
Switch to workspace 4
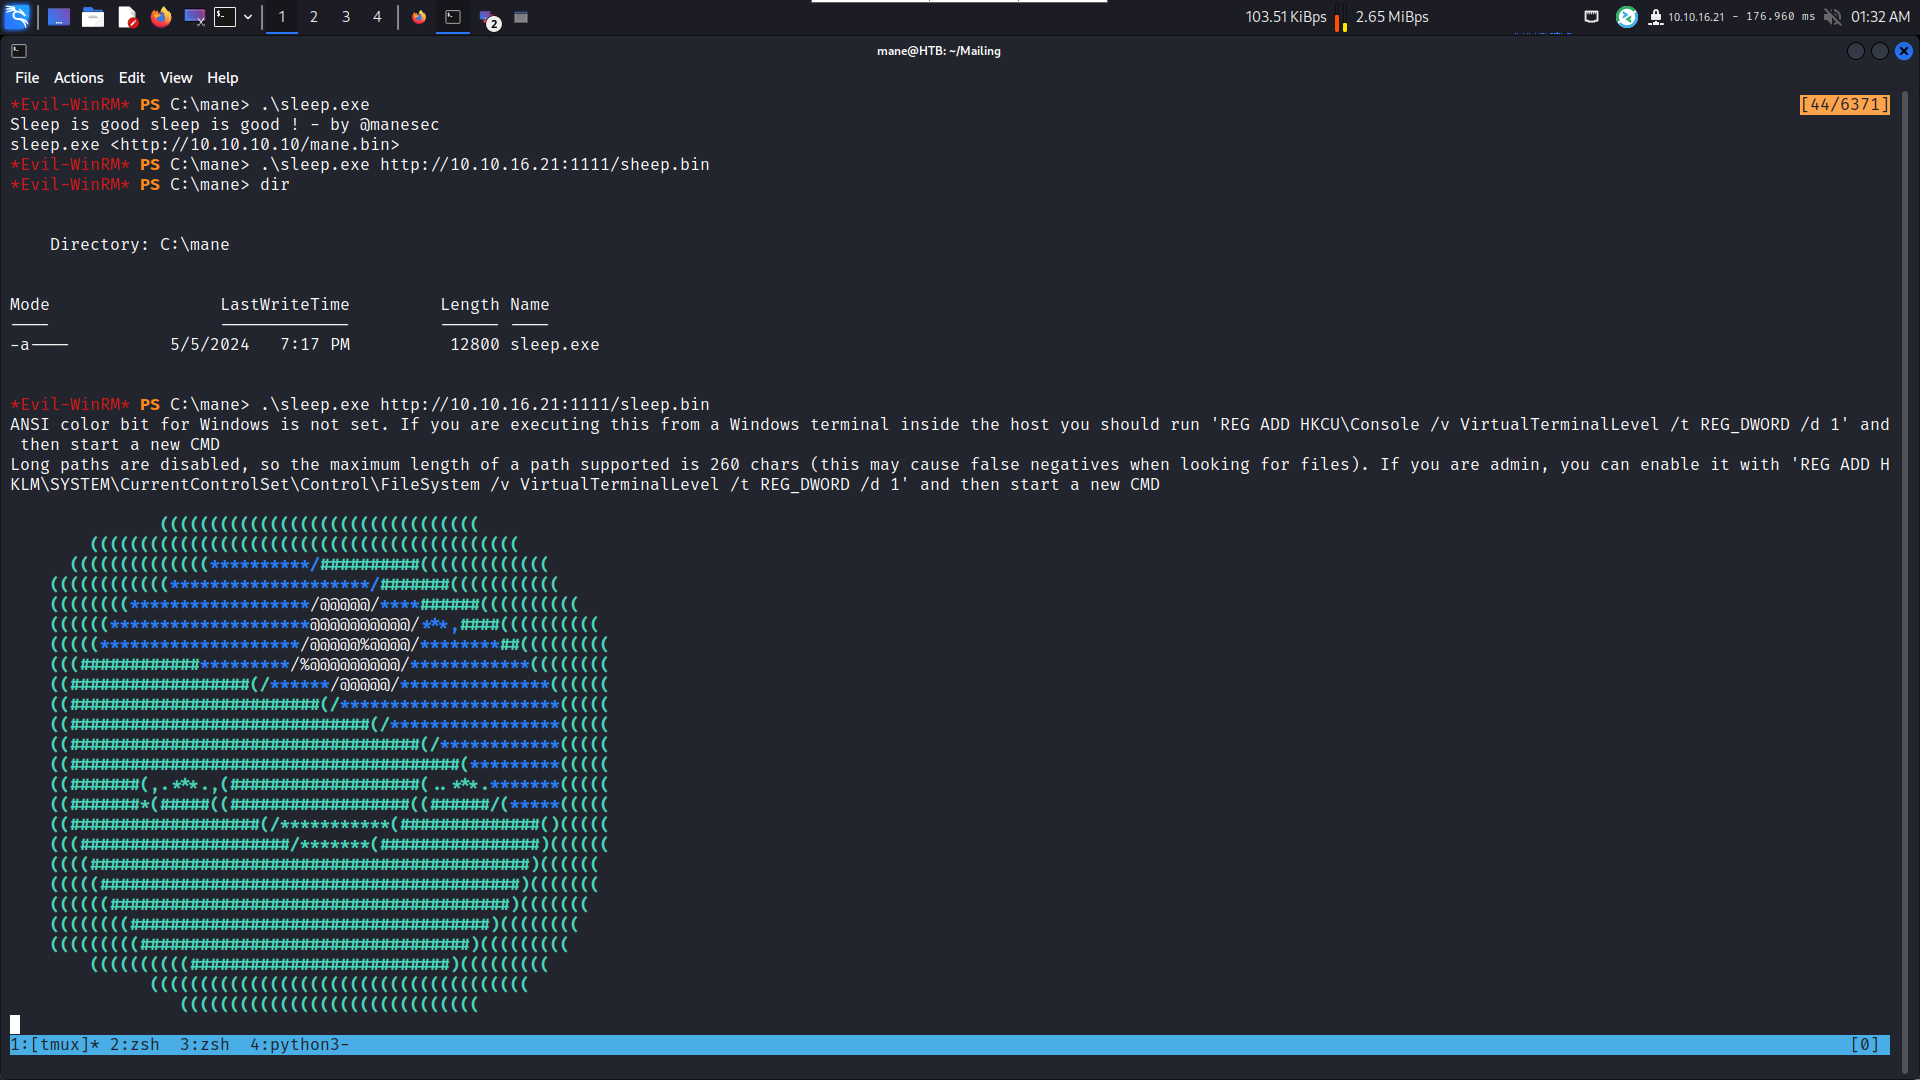(x=377, y=17)
